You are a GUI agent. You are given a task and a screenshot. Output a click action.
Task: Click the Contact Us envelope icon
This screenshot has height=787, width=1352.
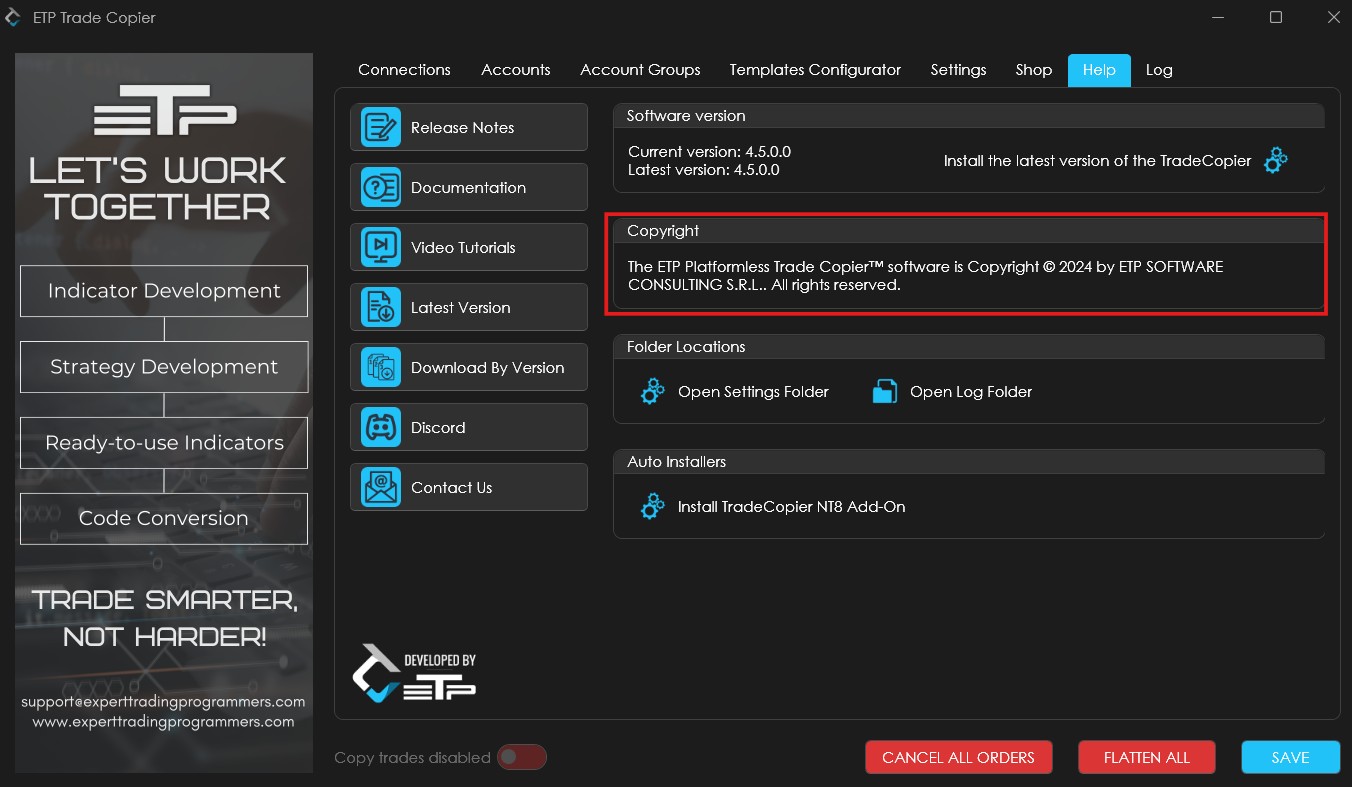[380, 488]
